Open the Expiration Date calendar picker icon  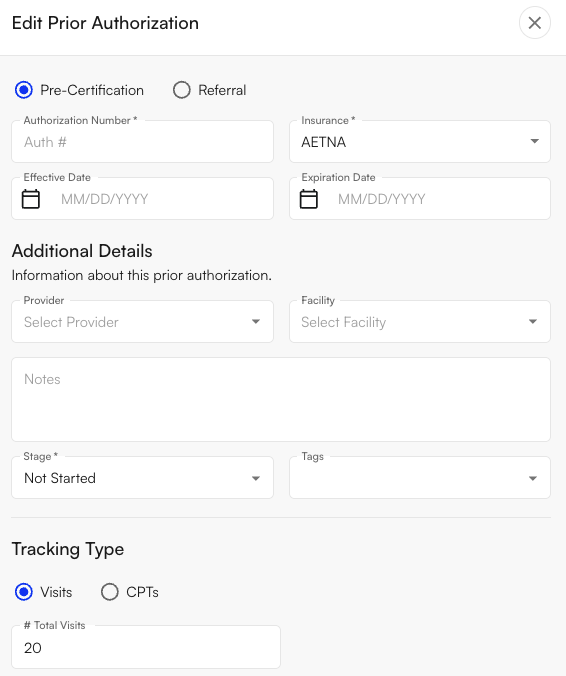pos(309,199)
